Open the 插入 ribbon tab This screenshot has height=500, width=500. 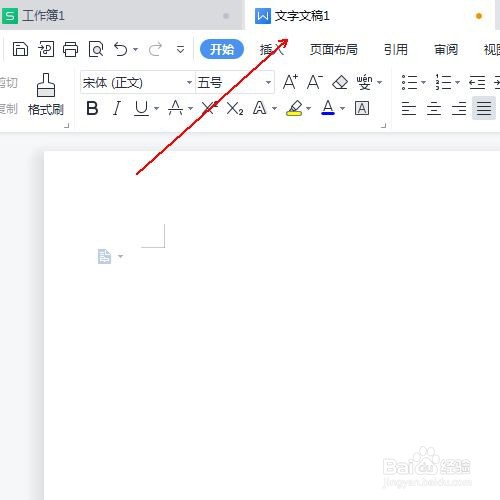tap(272, 50)
